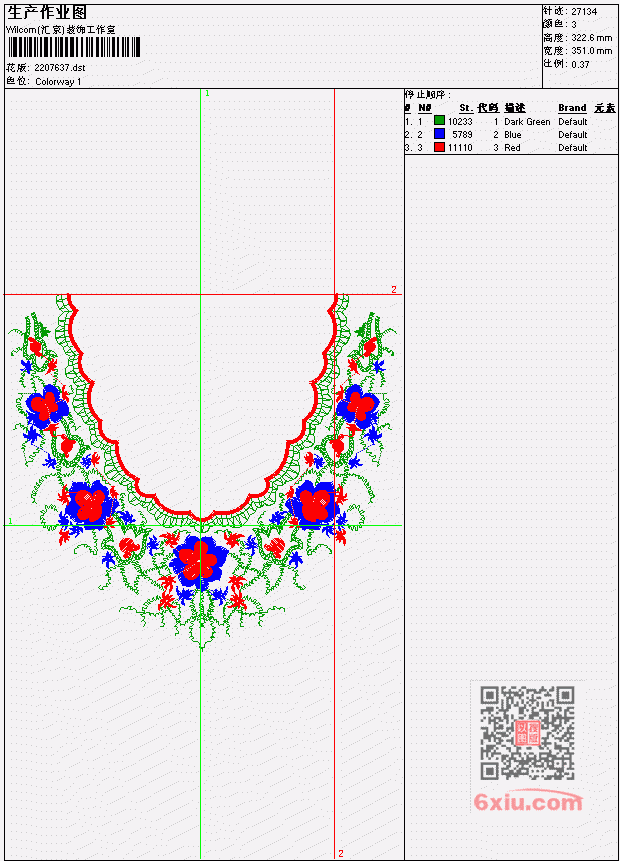Select the stitch count value '27134'
This screenshot has width=620, height=861.
point(584,12)
